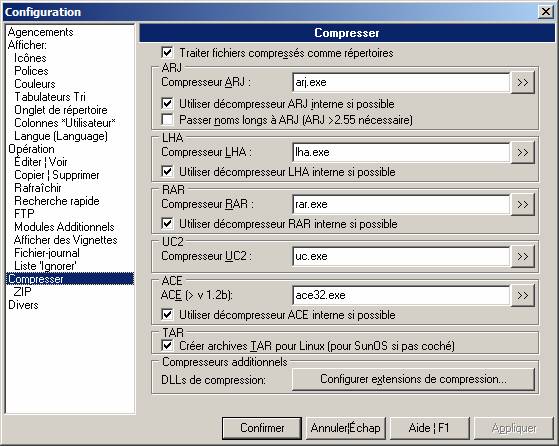The image size is (559, 446).
Task: Uncheck Créer archives TAR pour Linux
Action: pyautogui.click(x=167, y=345)
